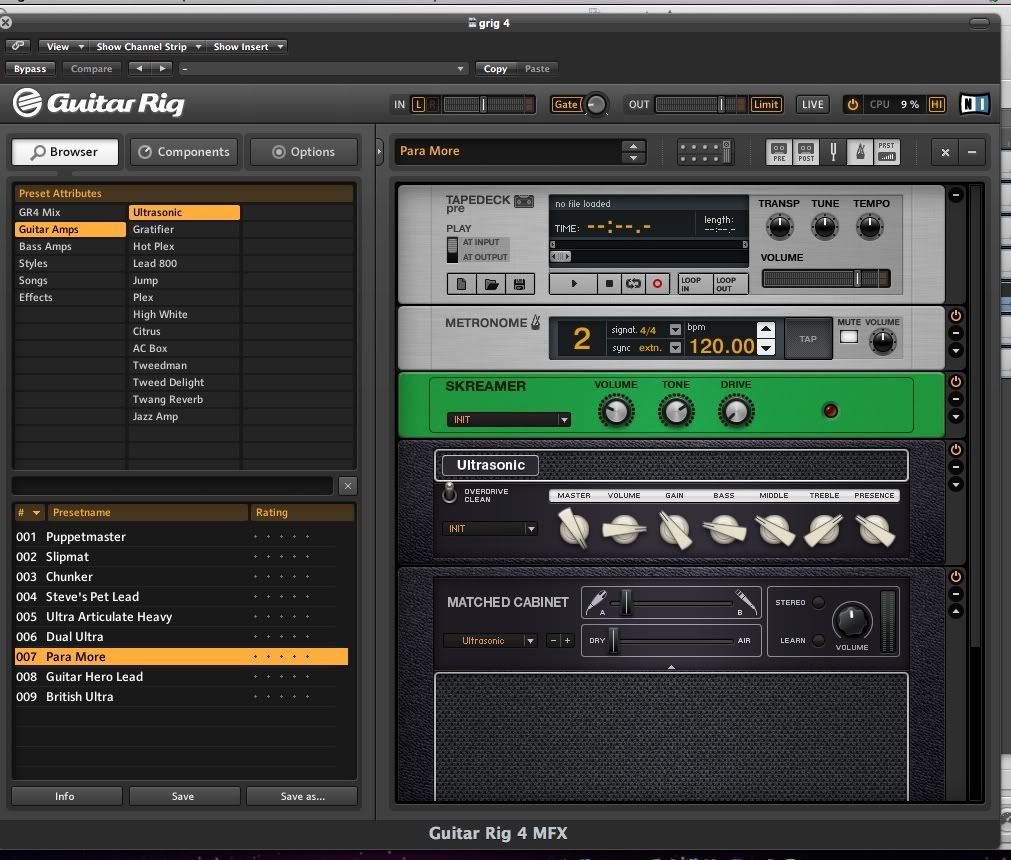The width and height of the screenshot is (1011, 860).
Task: Toggle the HI quality mode button
Action: tap(936, 104)
